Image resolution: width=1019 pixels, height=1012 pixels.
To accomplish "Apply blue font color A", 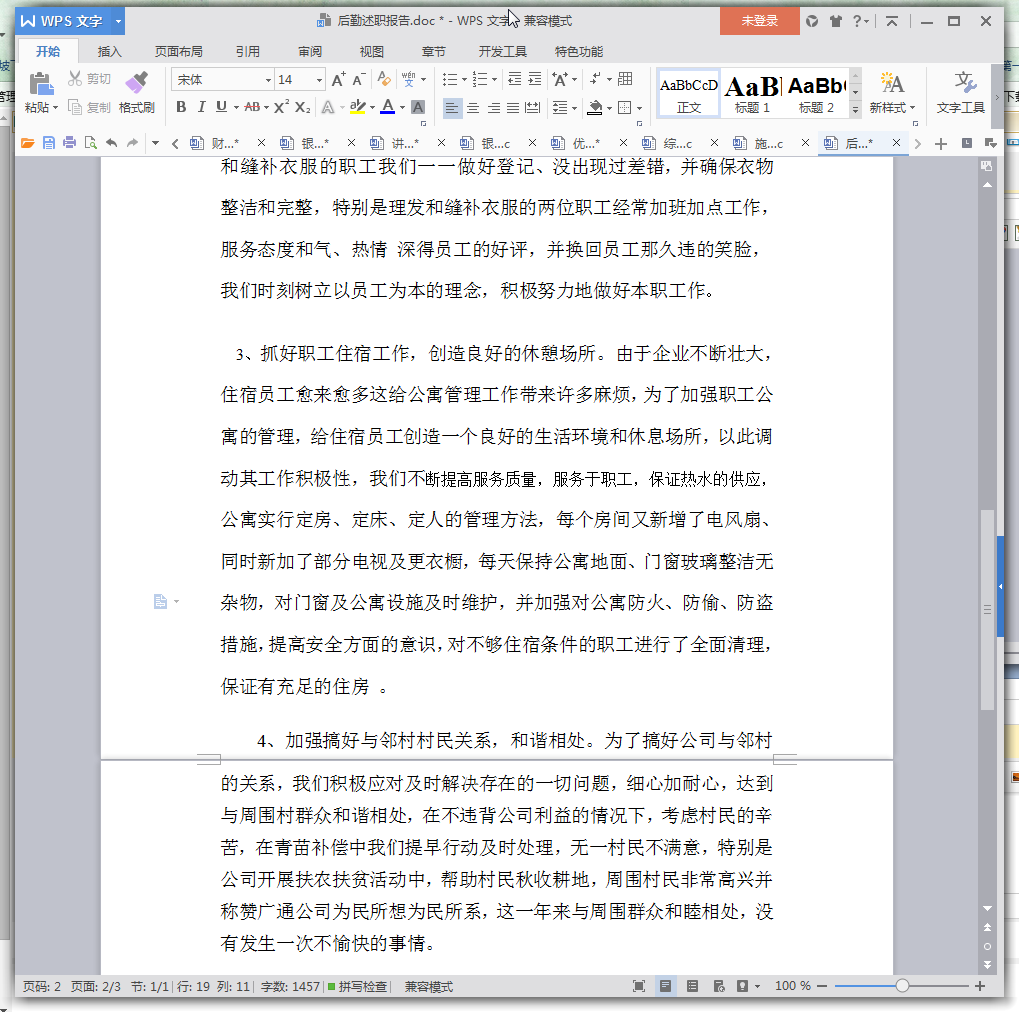I will pos(387,107).
